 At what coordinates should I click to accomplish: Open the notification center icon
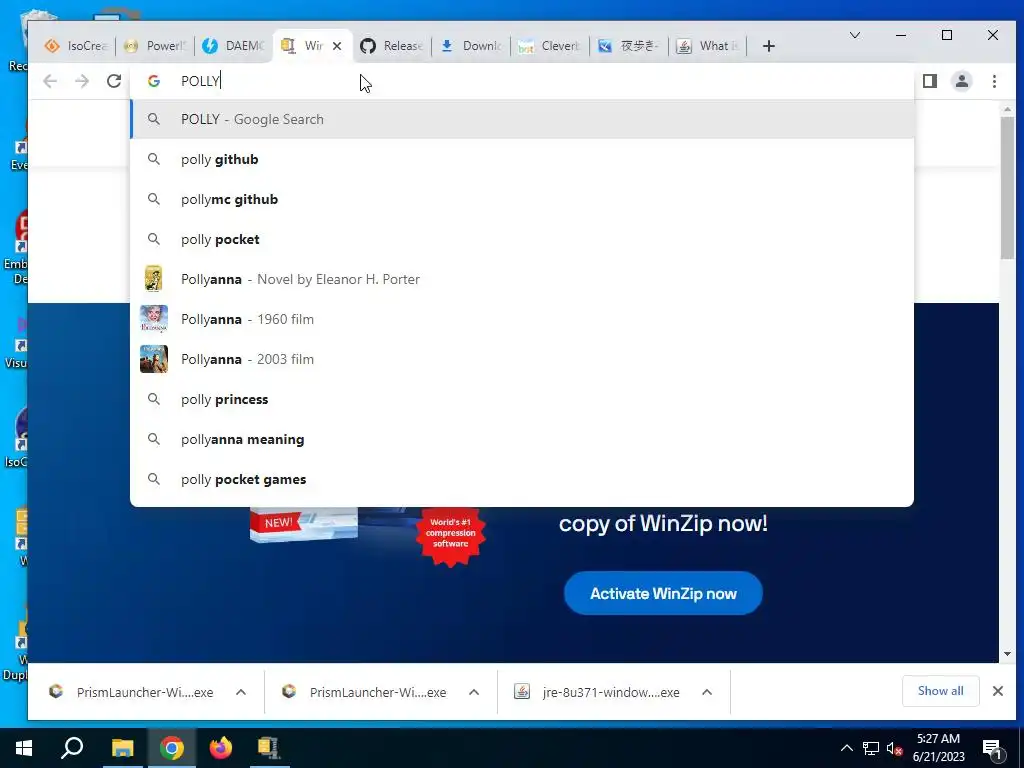(993, 749)
